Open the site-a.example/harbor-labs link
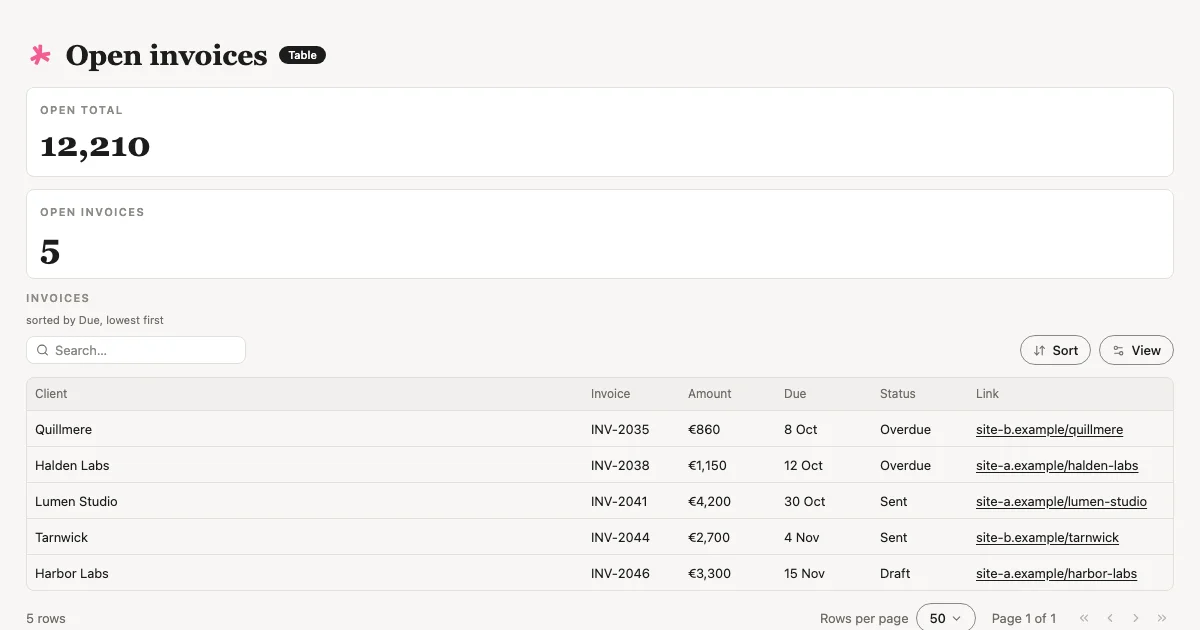 [1056, 573]
